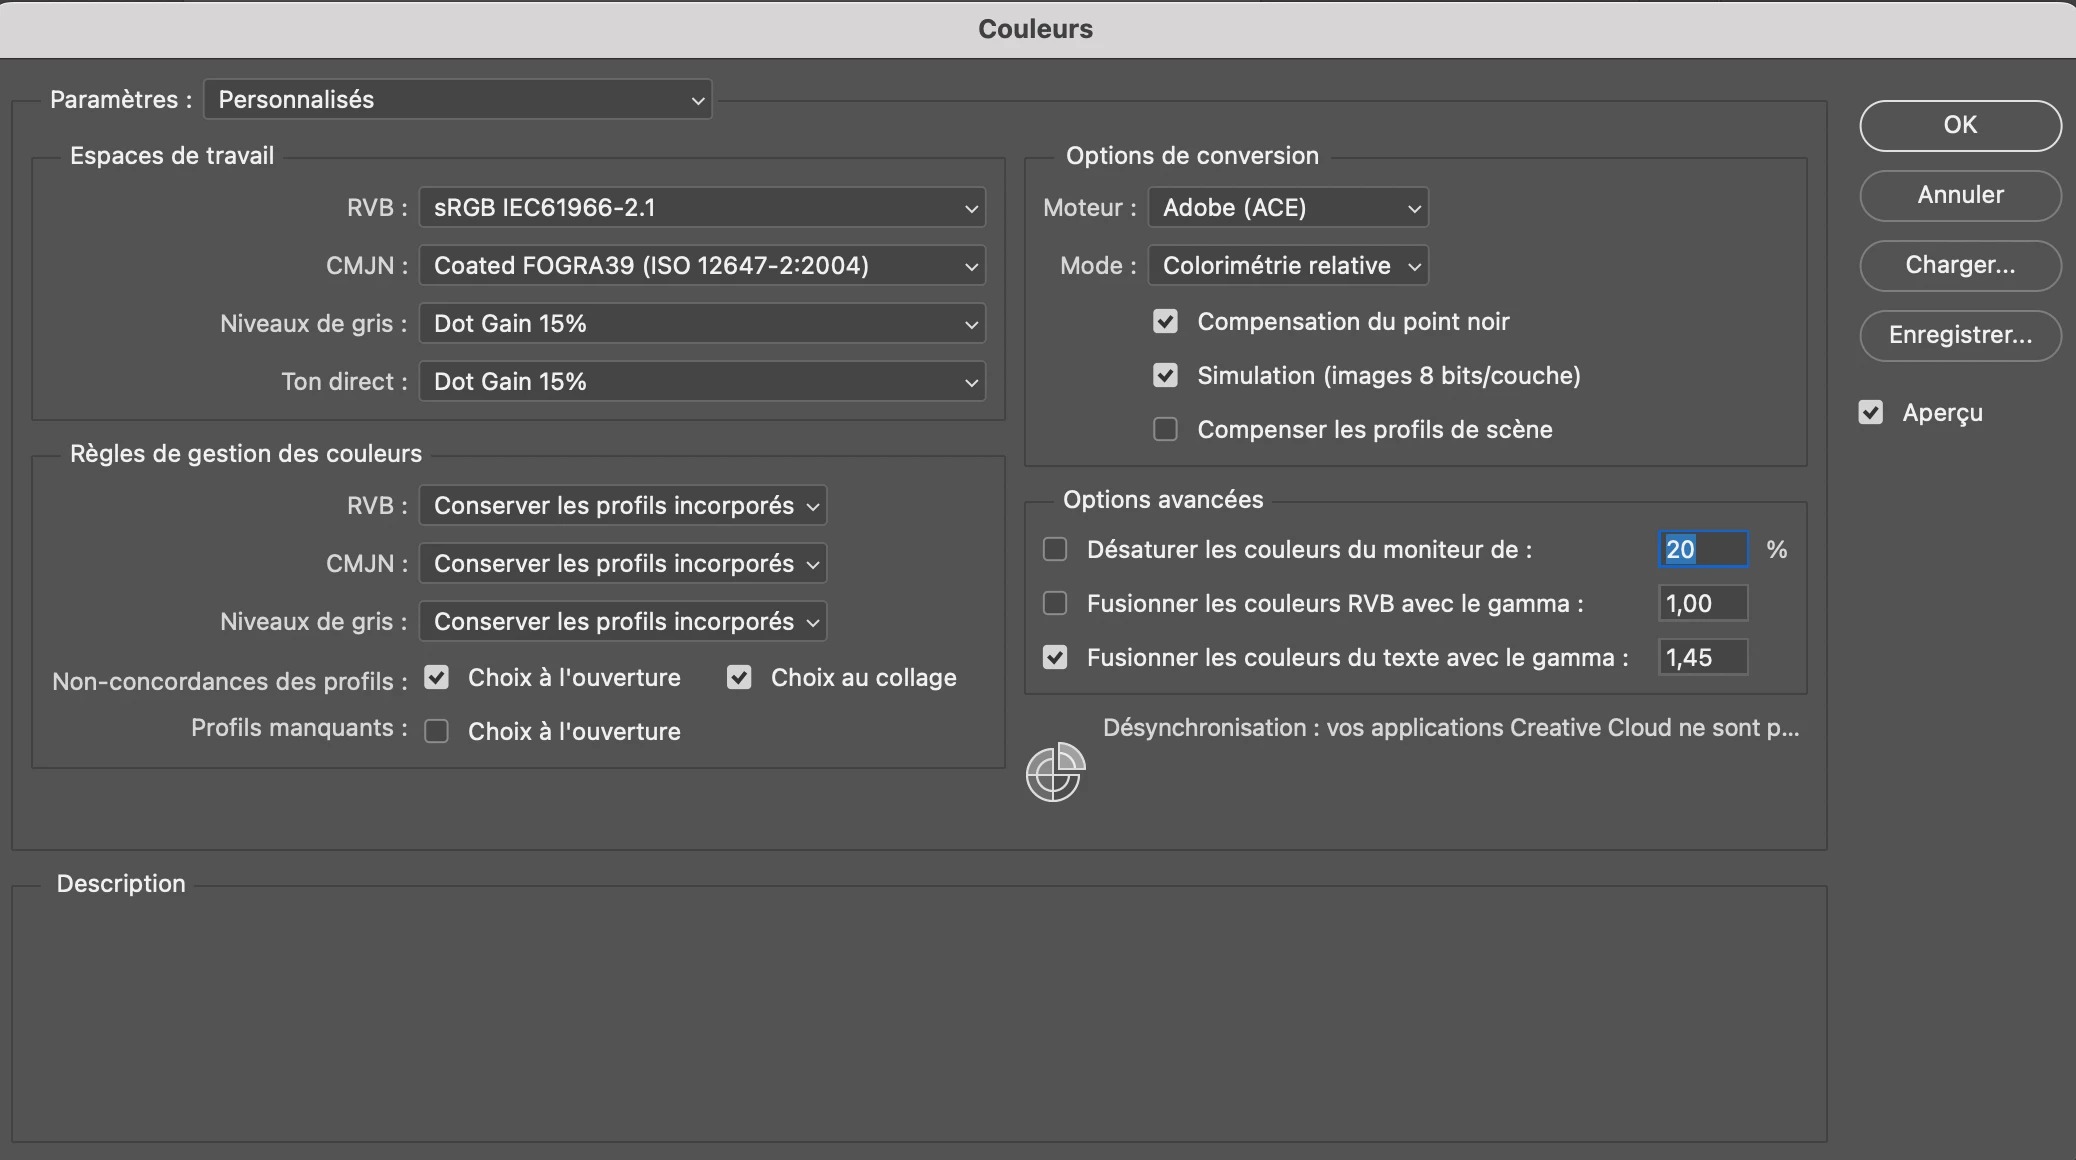Uncheck Choix au collage option

[x=739, y=678]
